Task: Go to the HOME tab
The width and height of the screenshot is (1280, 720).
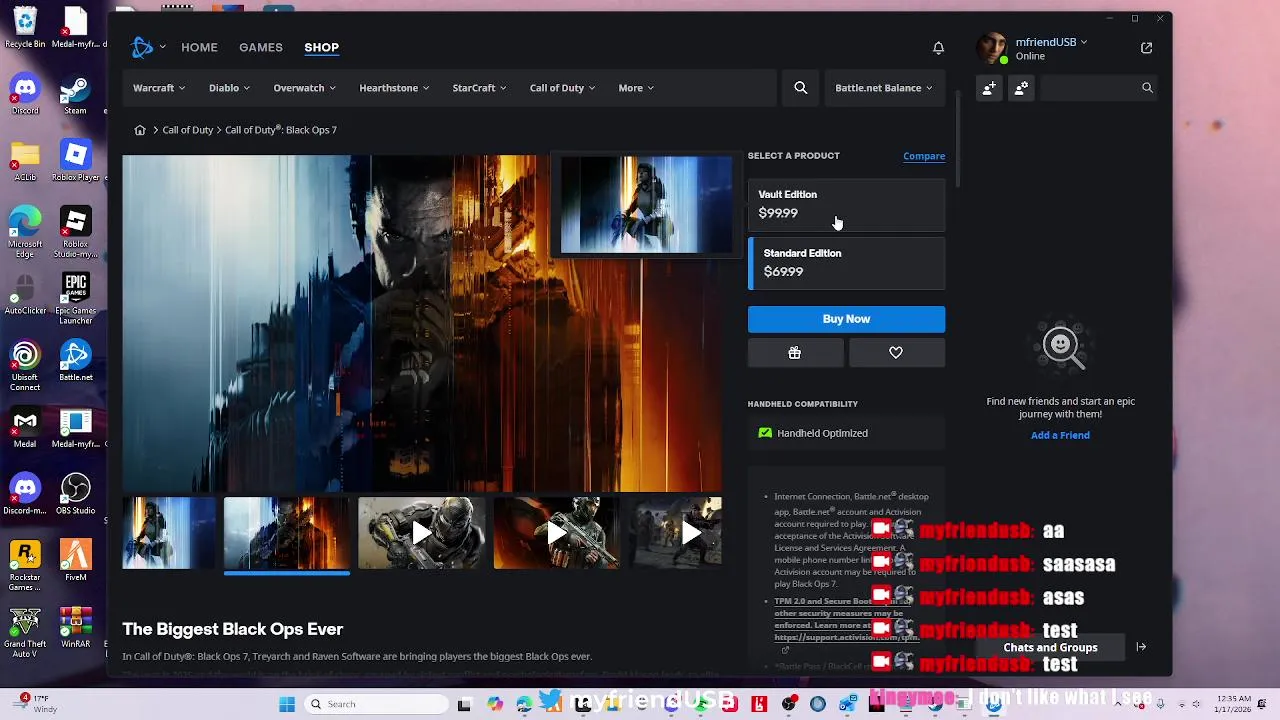Action: pos(199,47)
